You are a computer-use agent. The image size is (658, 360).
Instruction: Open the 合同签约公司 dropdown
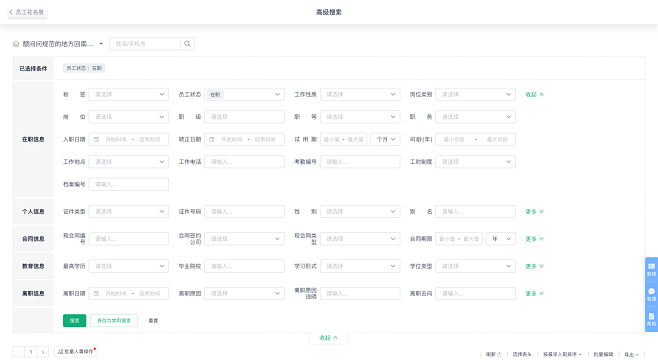244,239
